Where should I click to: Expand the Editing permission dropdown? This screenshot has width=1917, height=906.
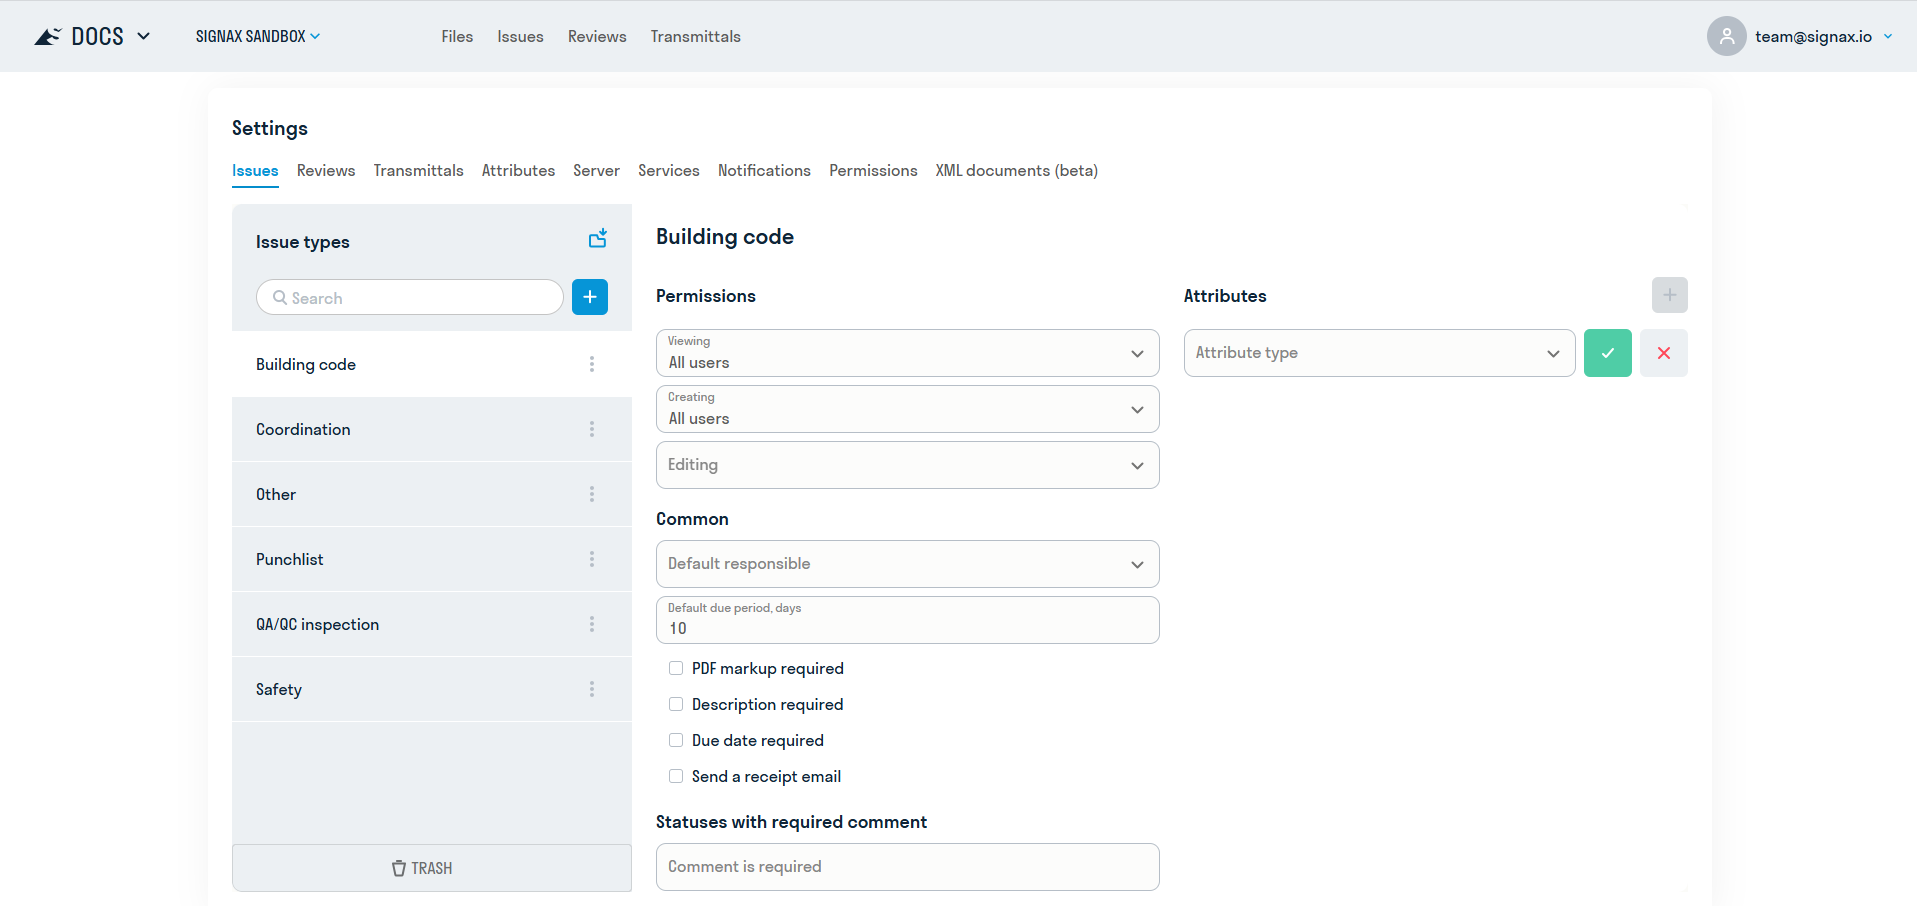tap(908, 465)
